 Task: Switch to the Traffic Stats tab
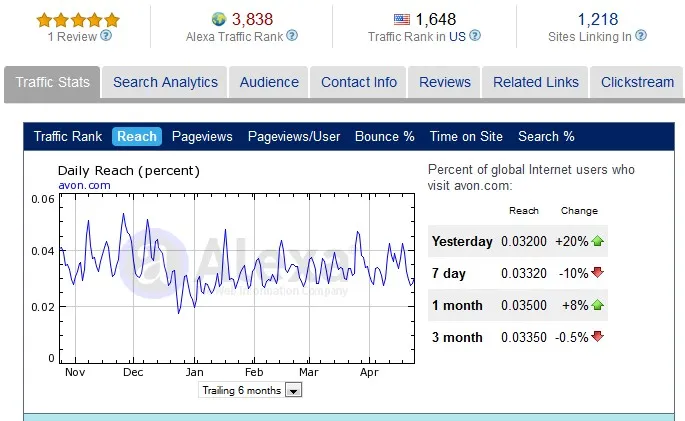(x=52, y=82)
